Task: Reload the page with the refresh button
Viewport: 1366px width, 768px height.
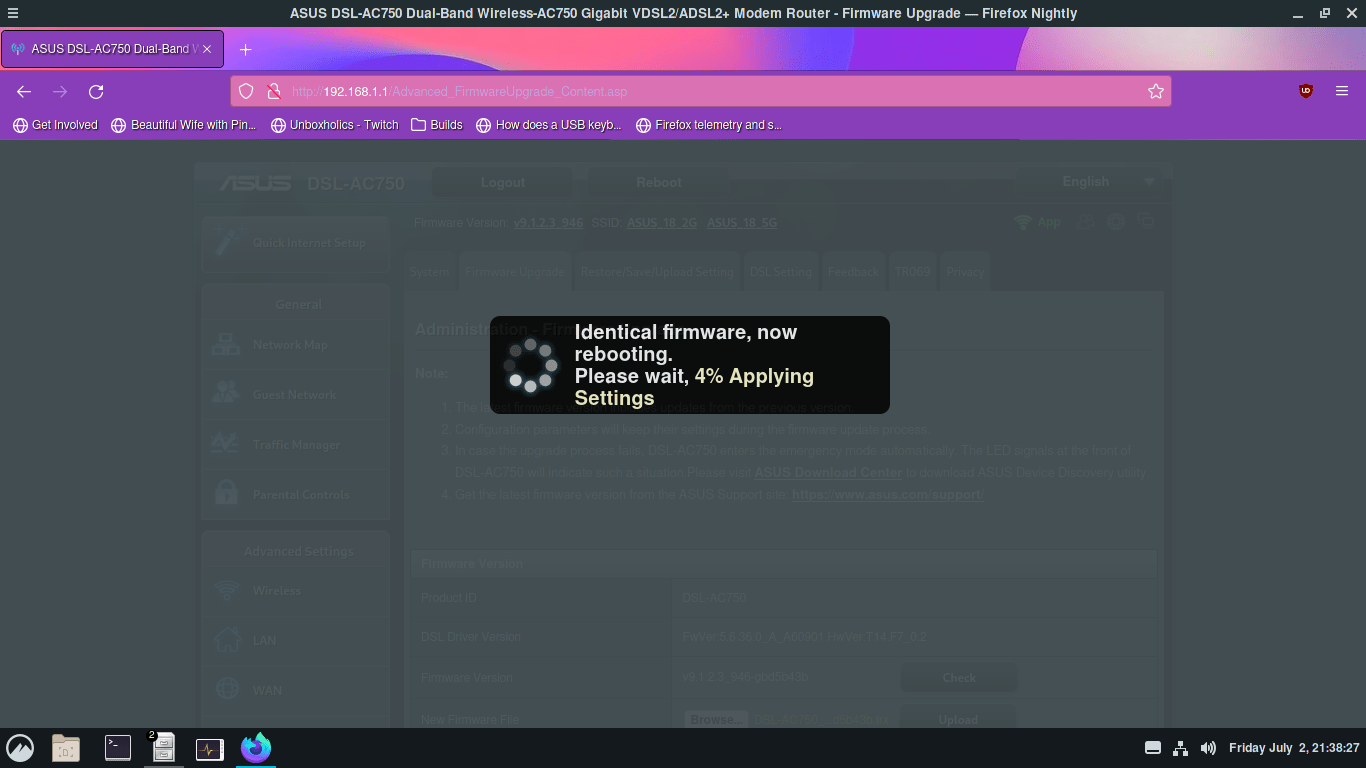Action: (x=96, y=92)
